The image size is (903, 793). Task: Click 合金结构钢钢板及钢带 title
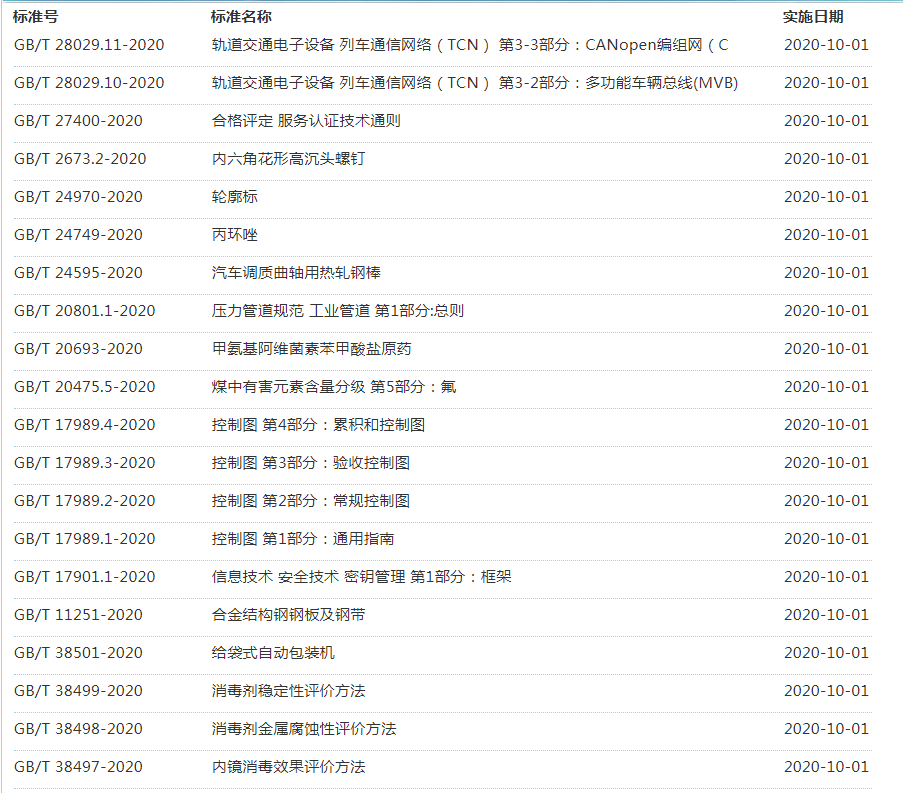[x=288, y=615]
